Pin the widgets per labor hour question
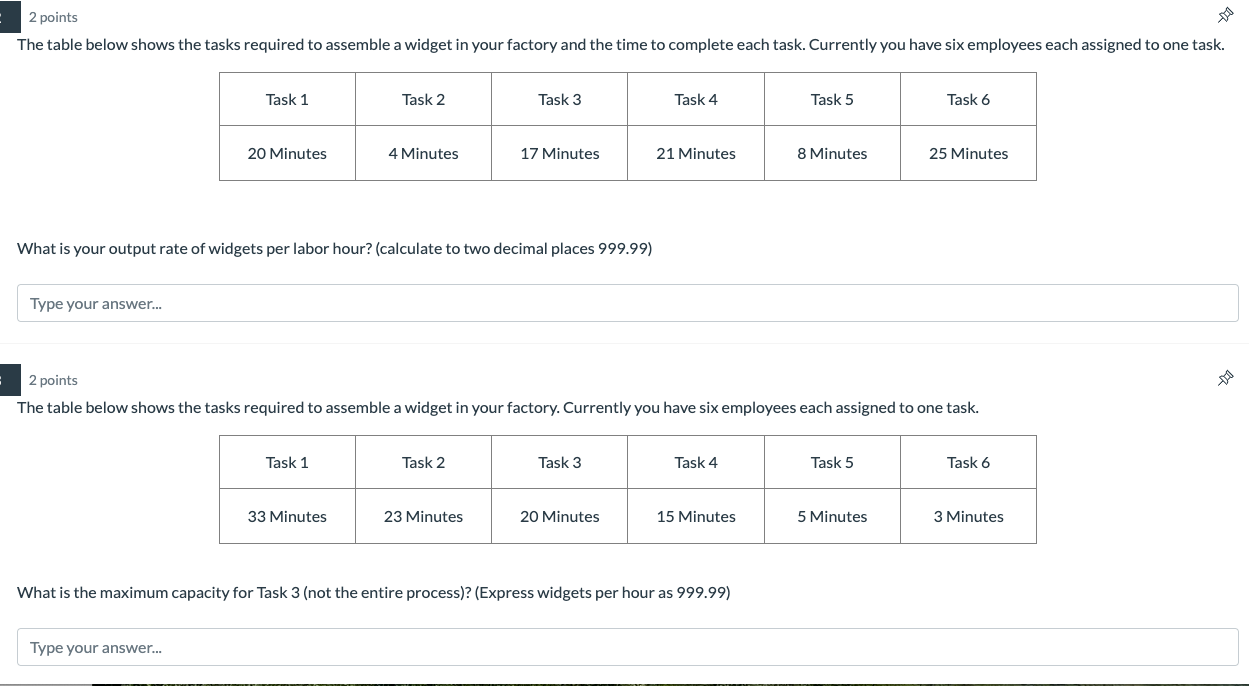The image size is (1249, 686). [x=1226, y=15]
